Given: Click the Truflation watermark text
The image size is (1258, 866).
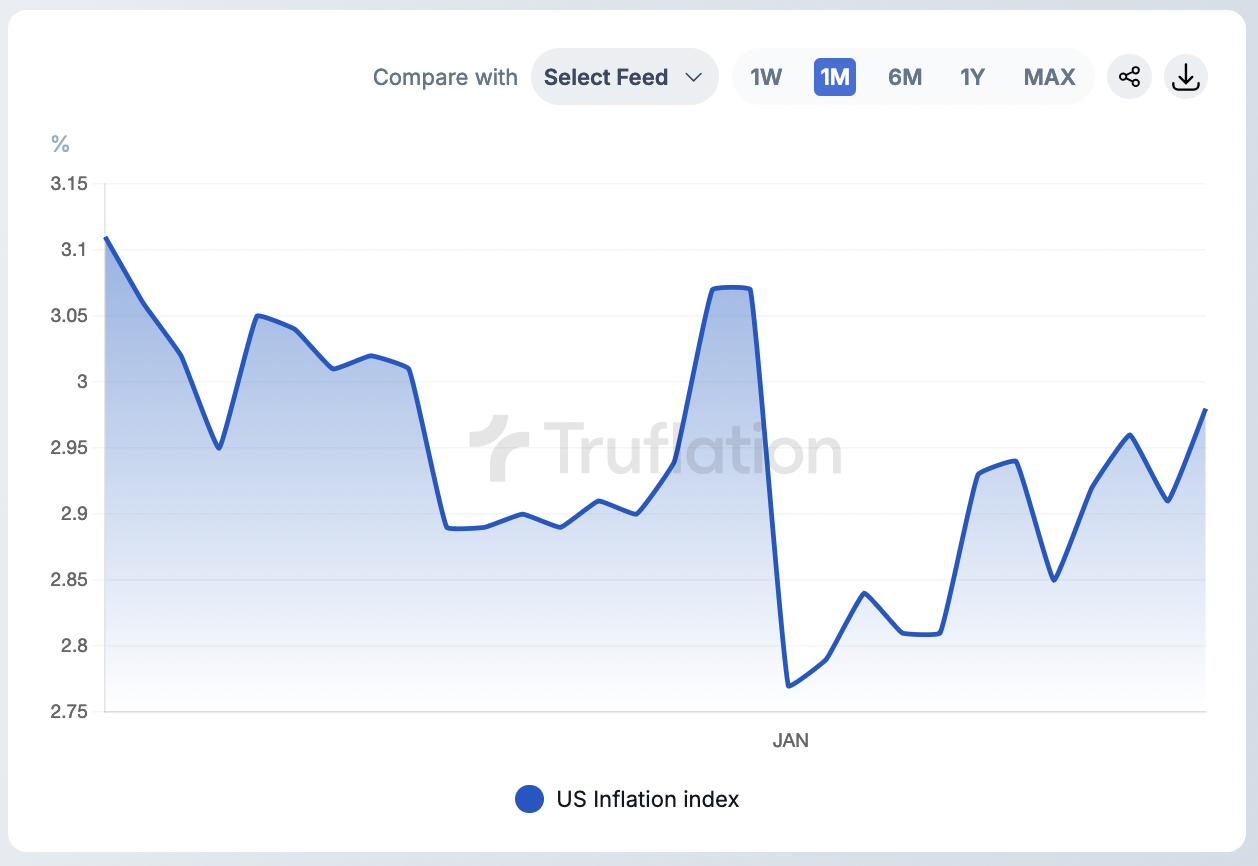Looking at the screenshot, I should pyautogui.click(x=692, y=449).
